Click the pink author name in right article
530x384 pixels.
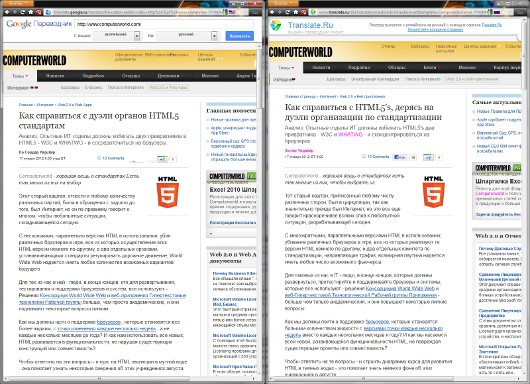299,150
